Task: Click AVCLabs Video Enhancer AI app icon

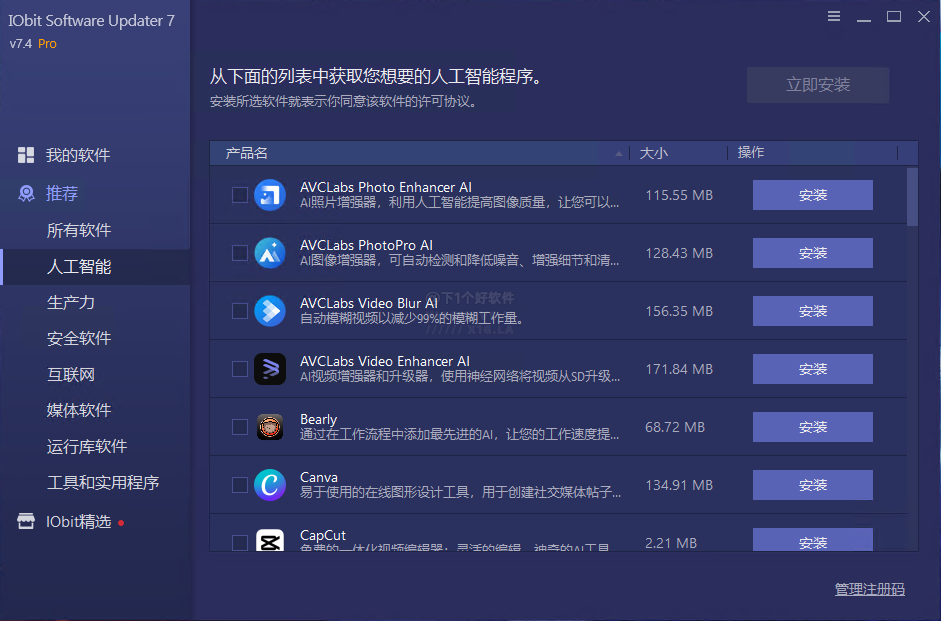Action: point(269,369)
